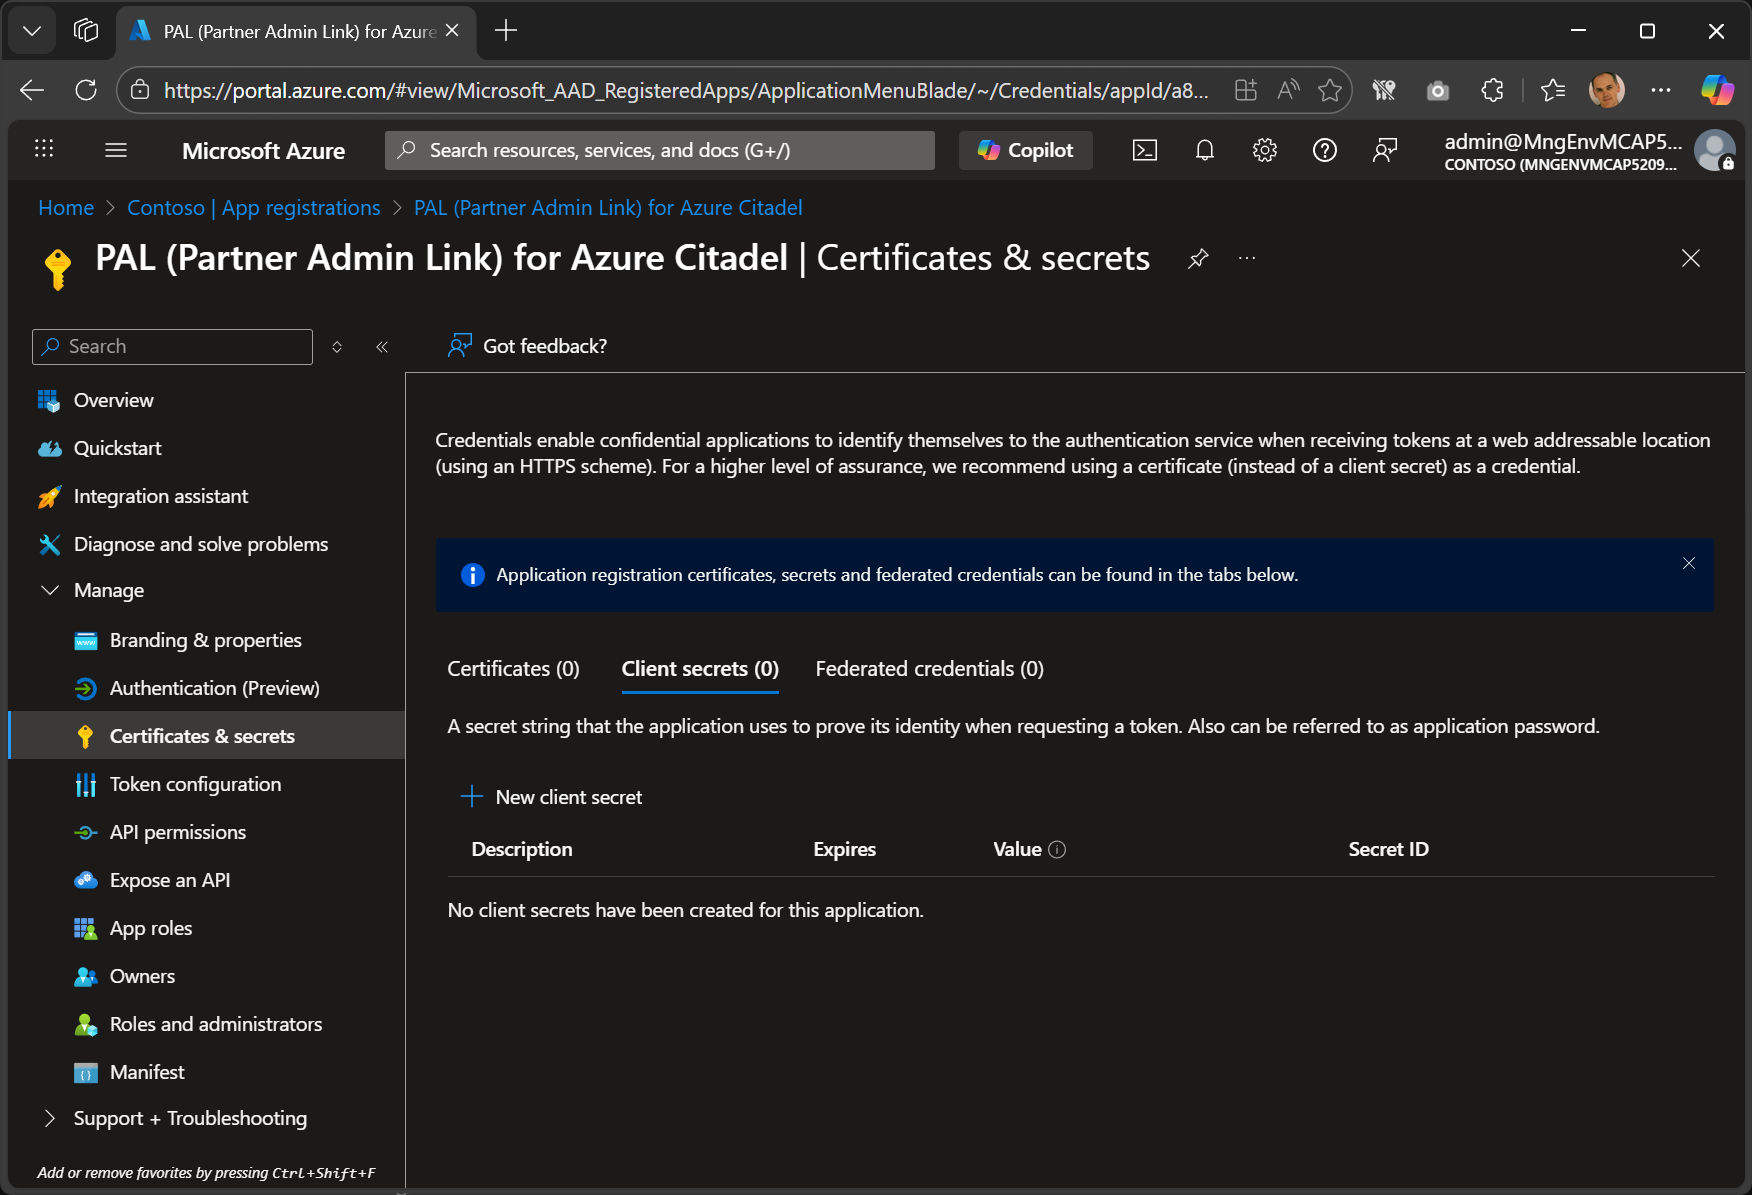Dismiss the blue information banner

tap(1688, 563)
